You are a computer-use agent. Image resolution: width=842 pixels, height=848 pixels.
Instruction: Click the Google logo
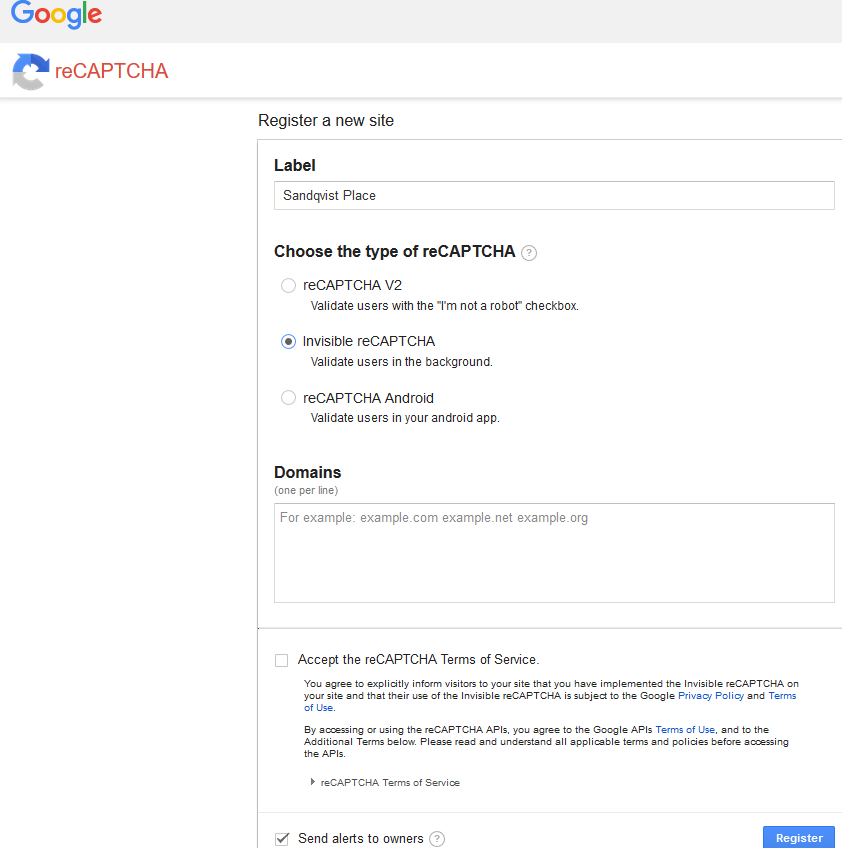[x=56, y=16]
